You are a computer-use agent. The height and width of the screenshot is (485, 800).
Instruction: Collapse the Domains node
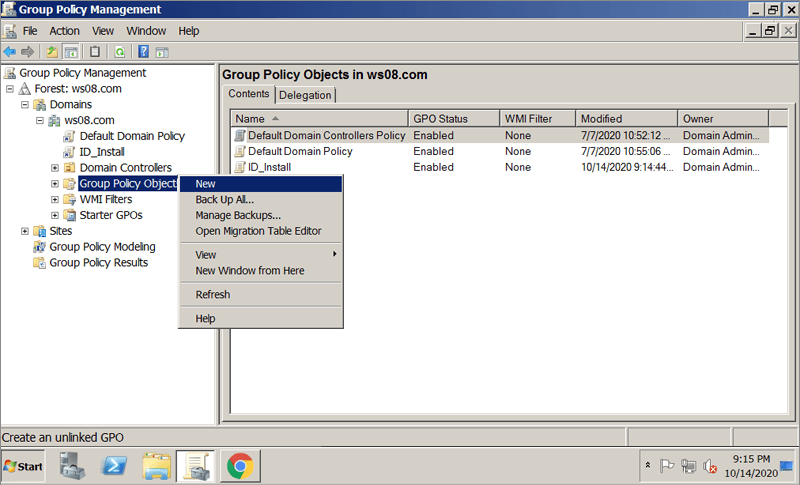[x=24, y=105]
